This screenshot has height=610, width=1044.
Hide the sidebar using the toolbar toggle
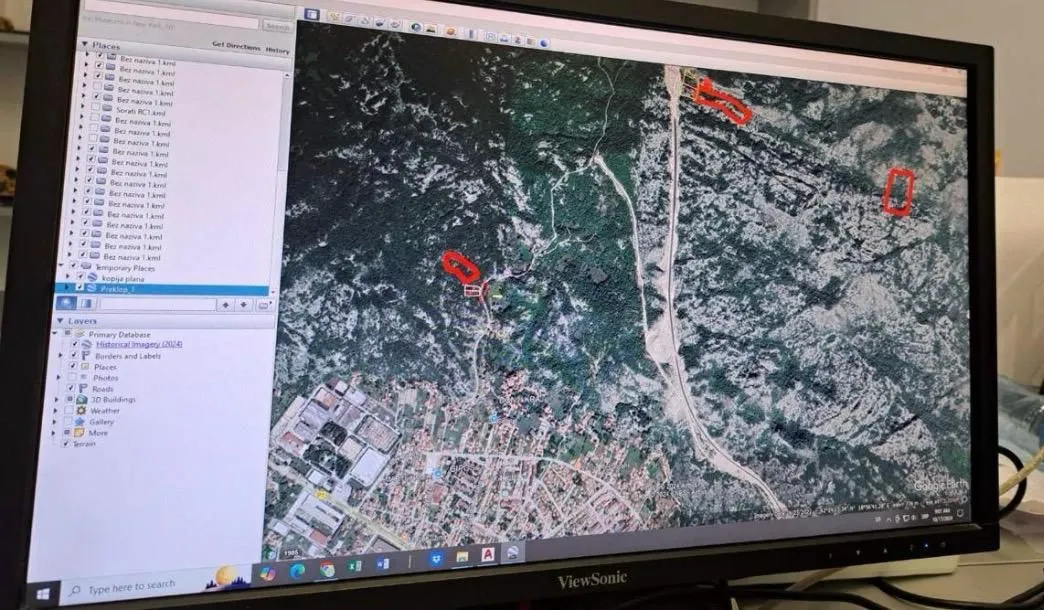tap(312, 15)
